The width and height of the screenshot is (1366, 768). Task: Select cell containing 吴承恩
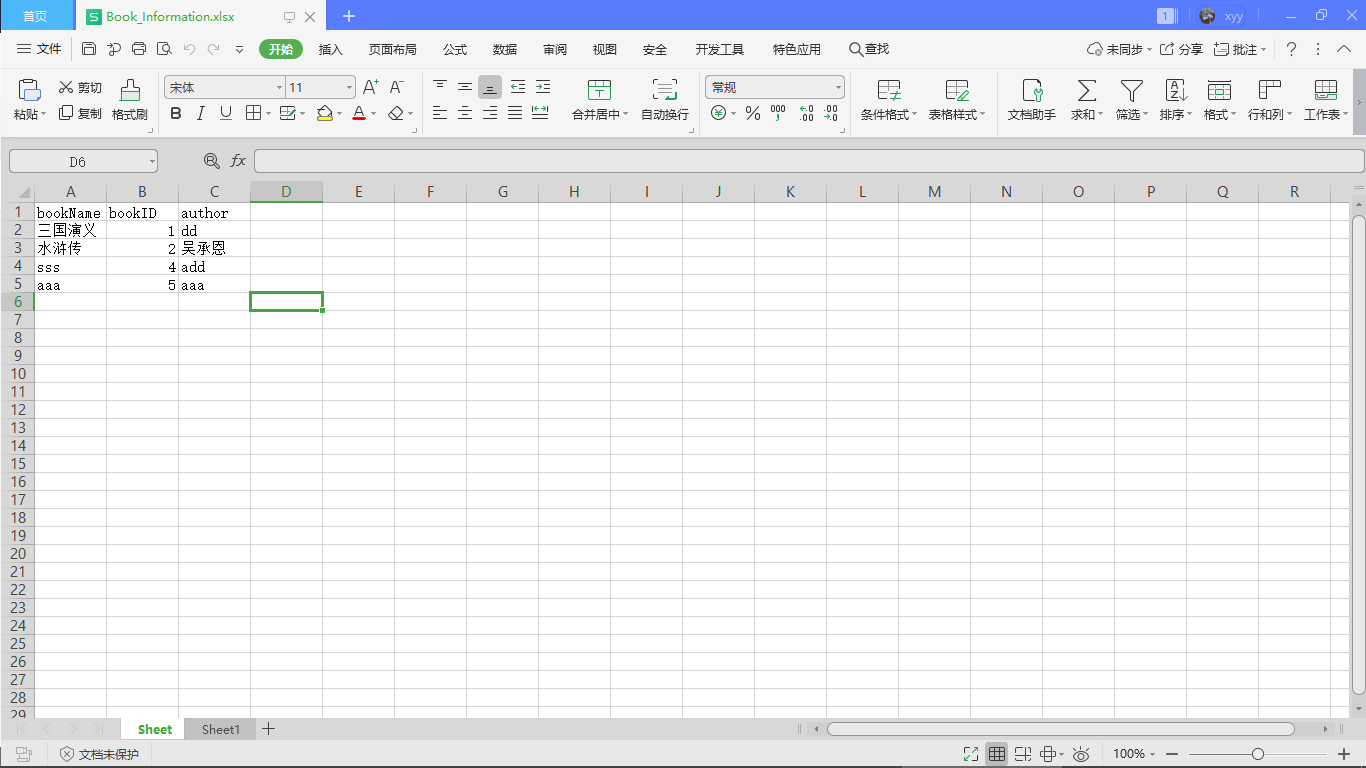click(214, 249)
